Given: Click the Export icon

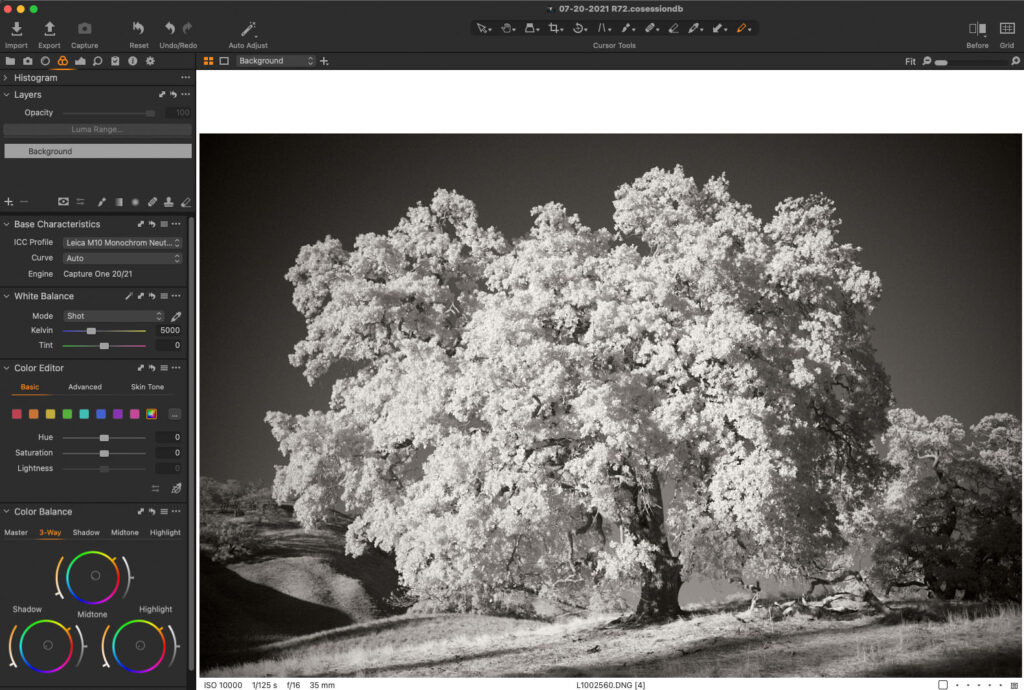Looking at the screenshot, I should (x=49, y=29).
